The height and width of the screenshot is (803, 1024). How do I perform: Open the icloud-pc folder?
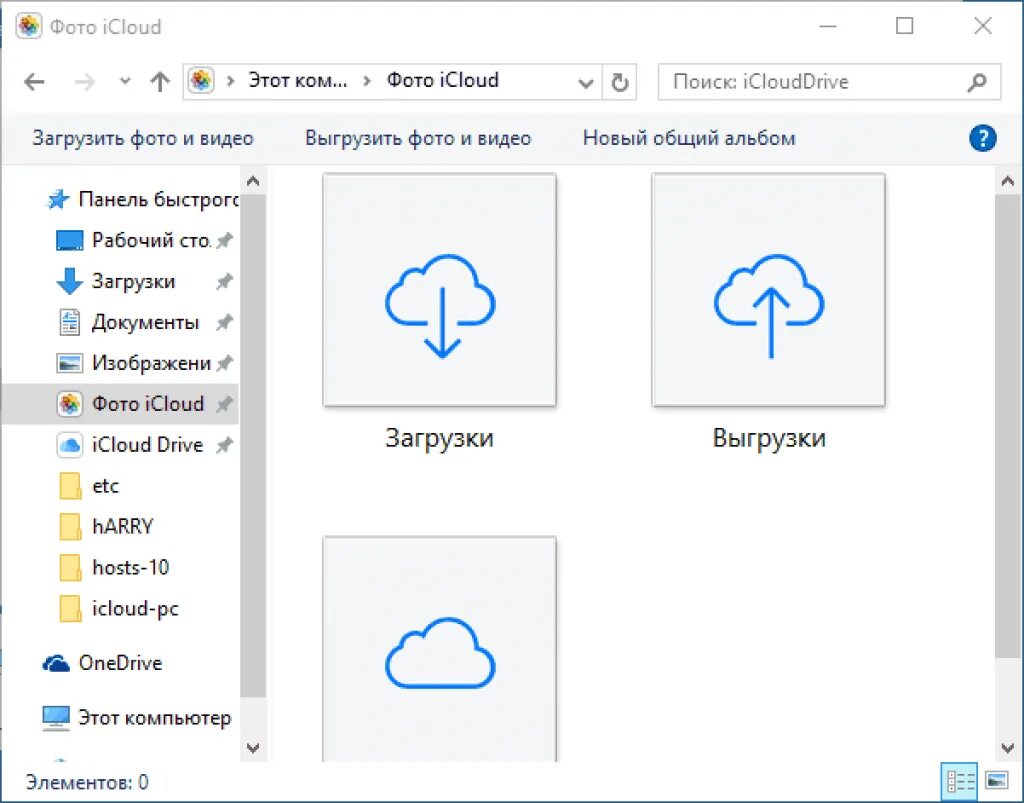[x=118, y=609]
